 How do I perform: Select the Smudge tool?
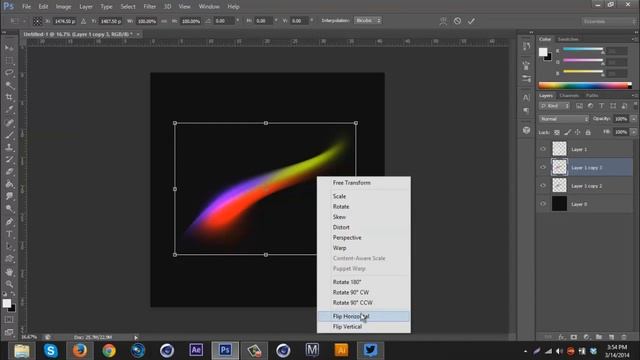[x=9, y=197]
